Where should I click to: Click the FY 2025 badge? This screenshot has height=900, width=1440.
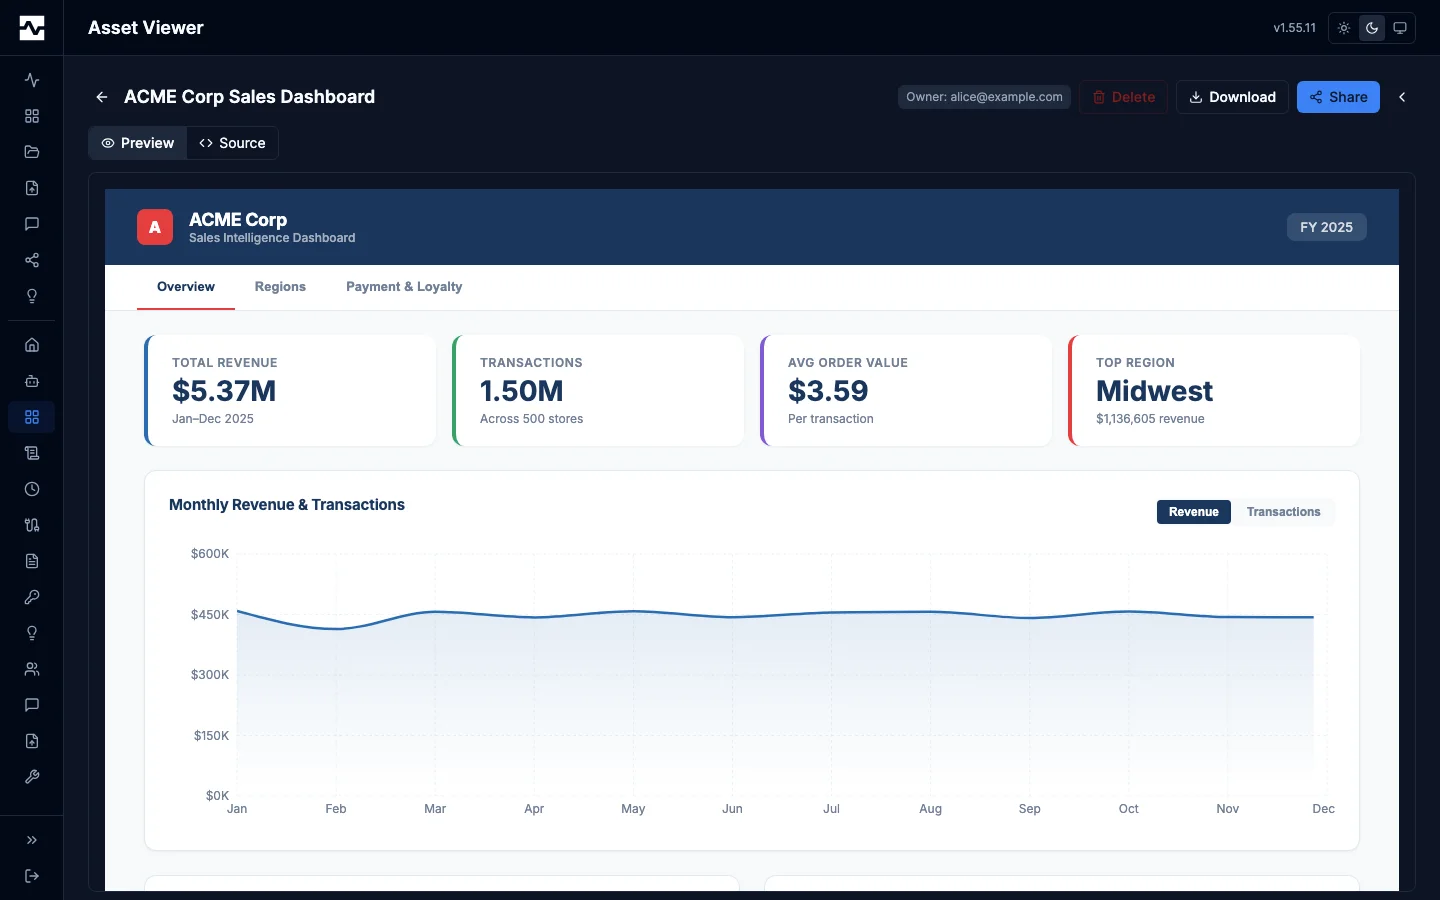coord(1326,227)
